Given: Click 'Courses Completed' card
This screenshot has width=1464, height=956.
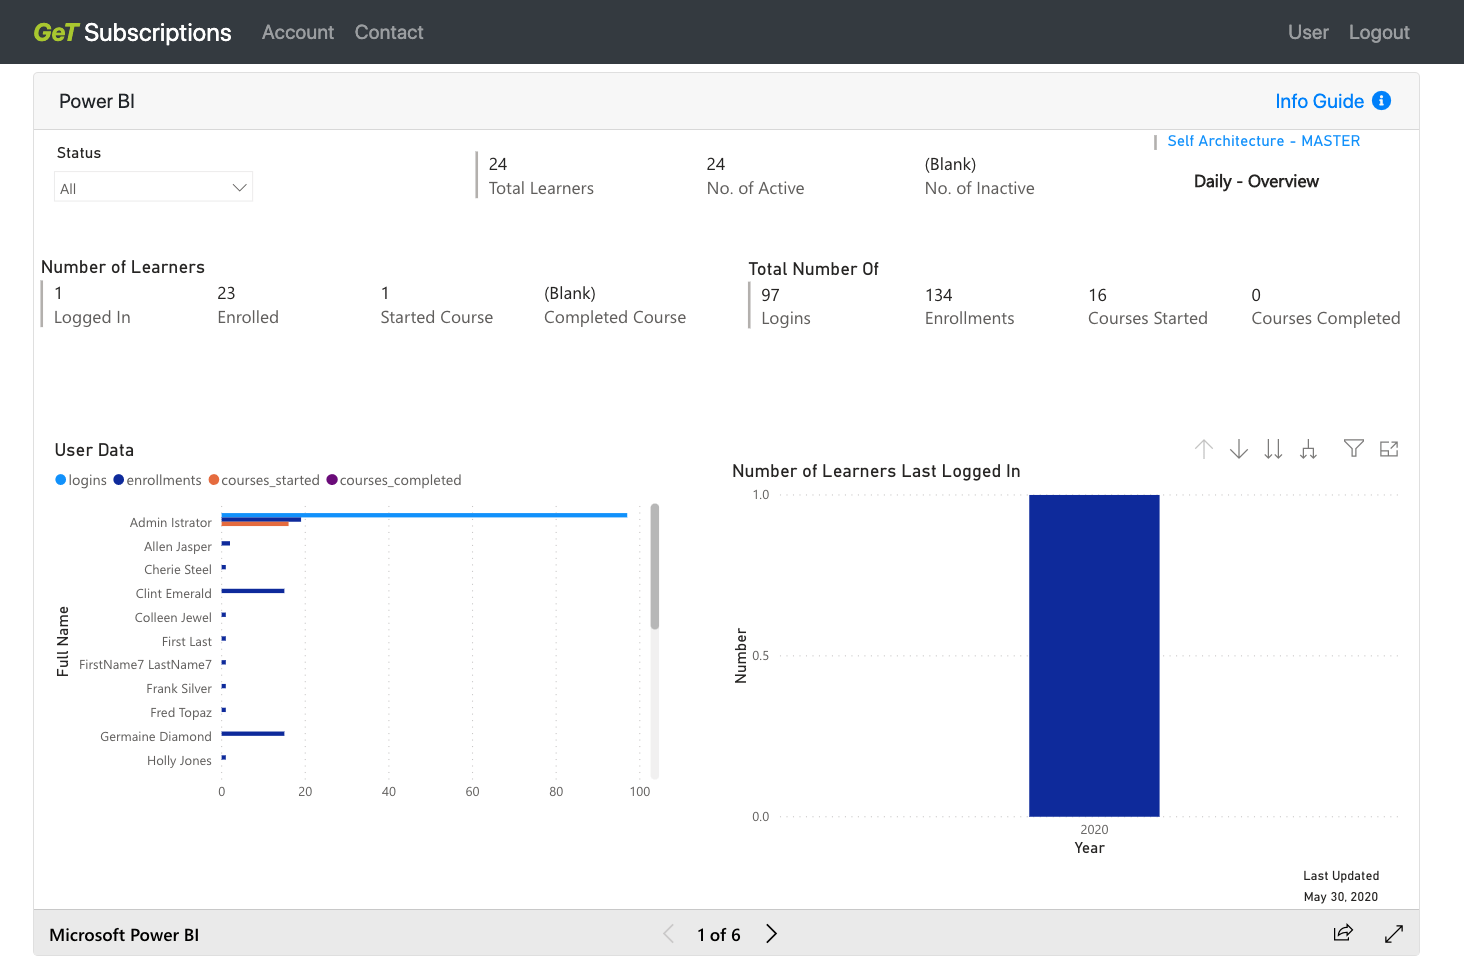Looking at the screenshot, I should pyautogui.click(x=1326, y=307).
